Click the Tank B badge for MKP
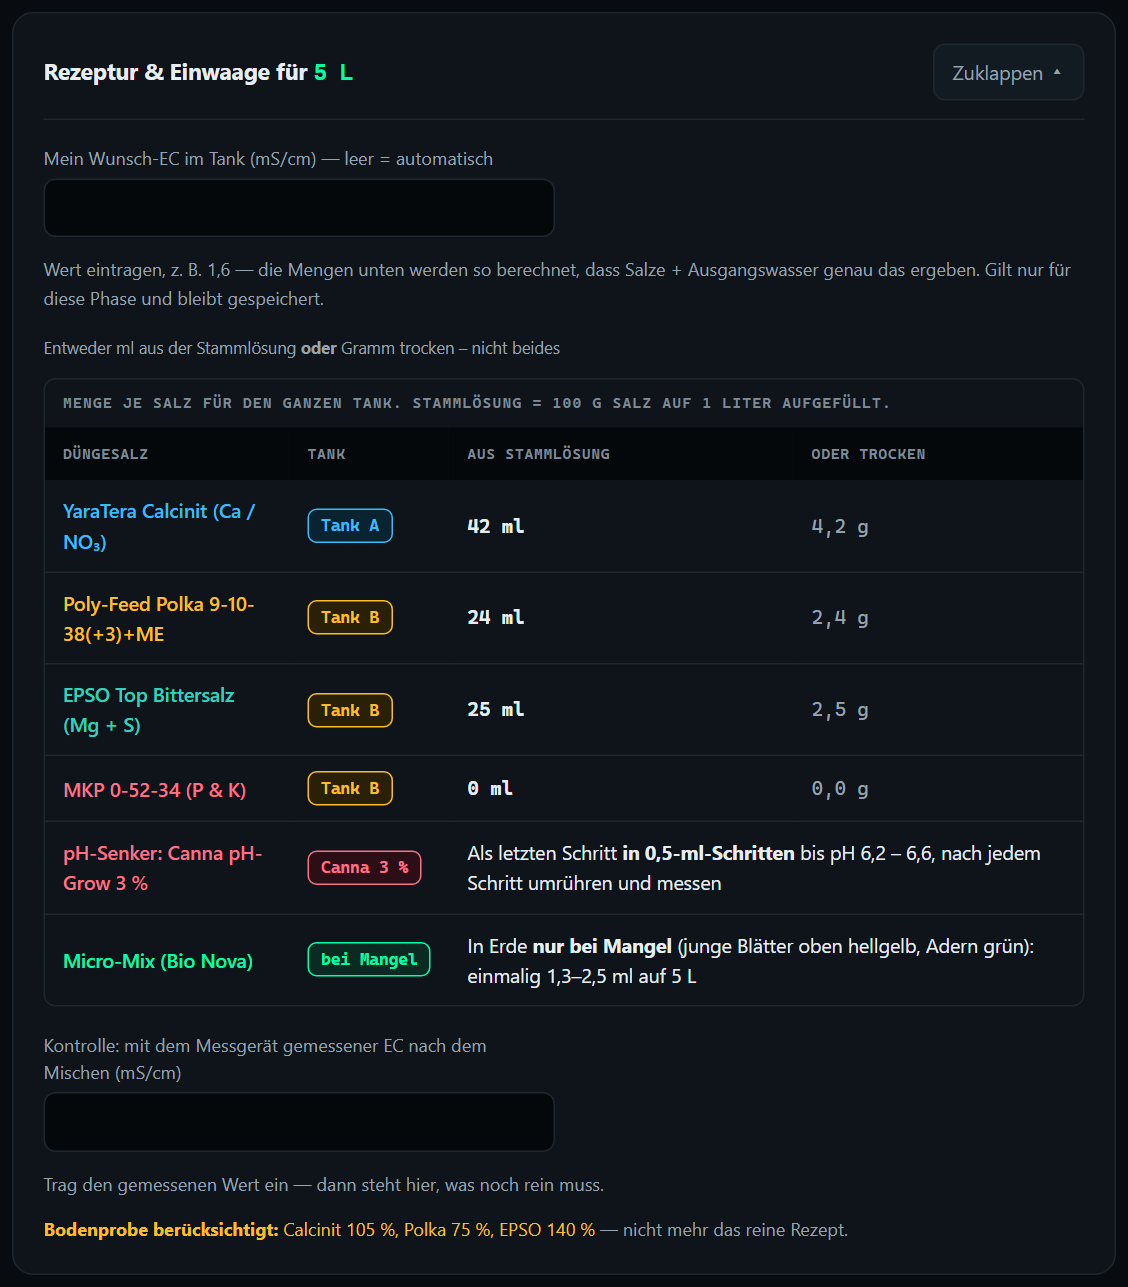 (350, 788)
